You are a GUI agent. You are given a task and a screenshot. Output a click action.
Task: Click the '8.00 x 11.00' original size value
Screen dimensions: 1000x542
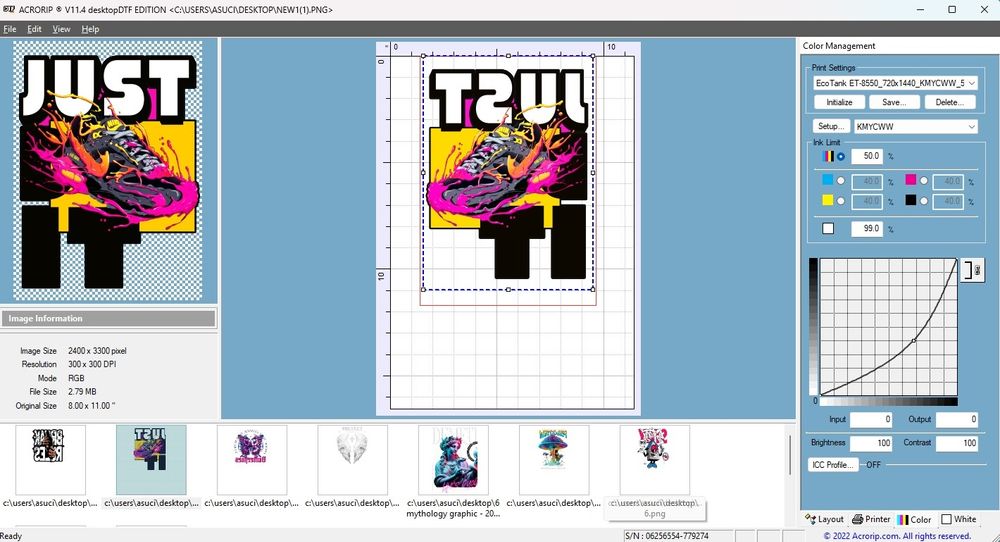point(91,406)
